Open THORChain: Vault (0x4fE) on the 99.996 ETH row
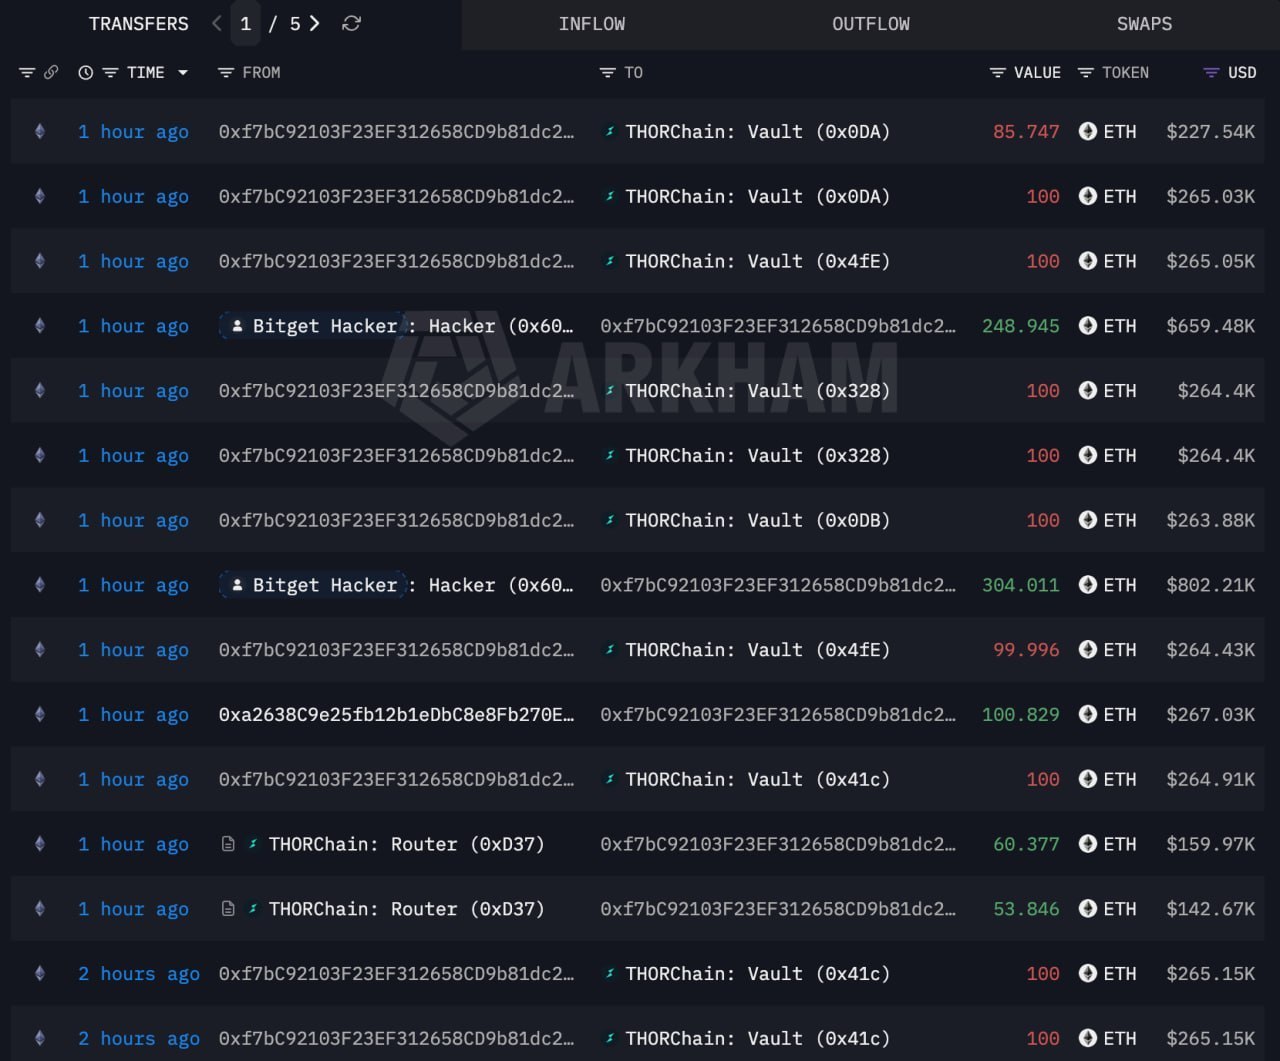Viewport: 1280px width, 1061px height. (x=757, y=650)
